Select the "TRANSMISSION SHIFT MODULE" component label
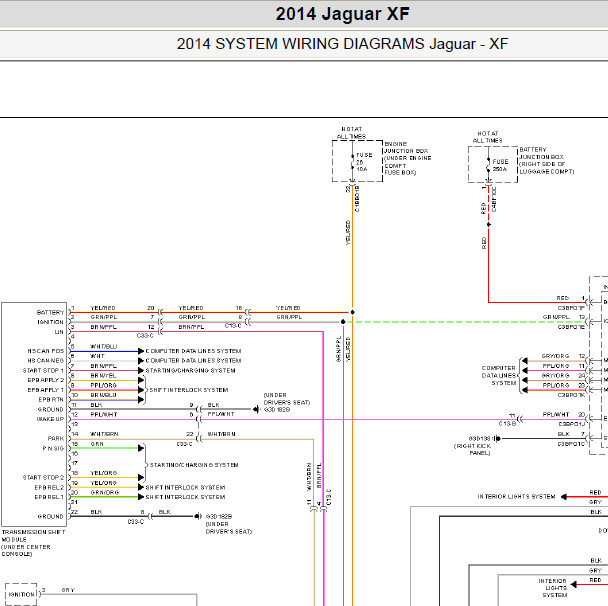The image size is (608, 606). (33, 535)
